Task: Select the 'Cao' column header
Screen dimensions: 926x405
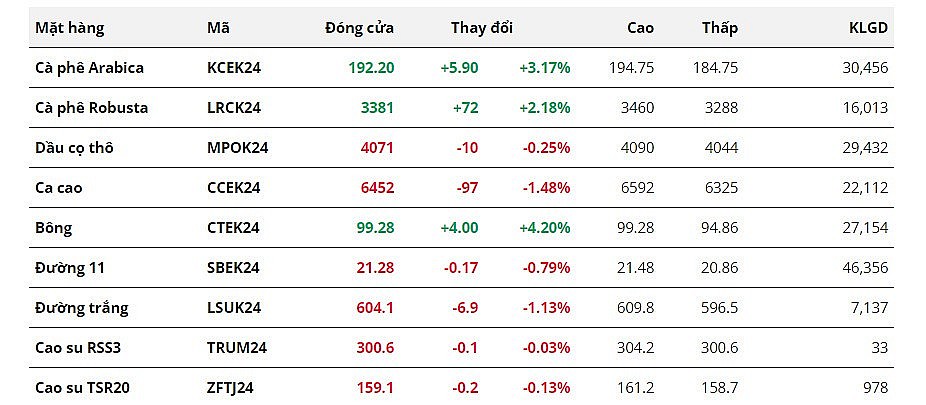Action: click(640, 28)
